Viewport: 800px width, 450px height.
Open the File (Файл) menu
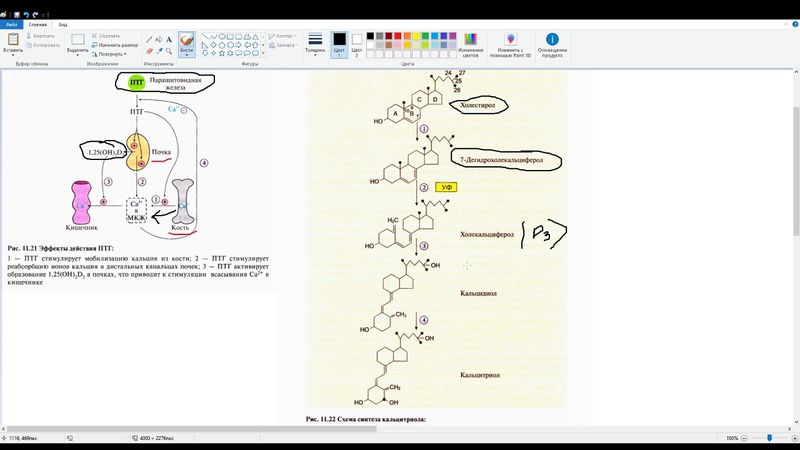point(12,23)
